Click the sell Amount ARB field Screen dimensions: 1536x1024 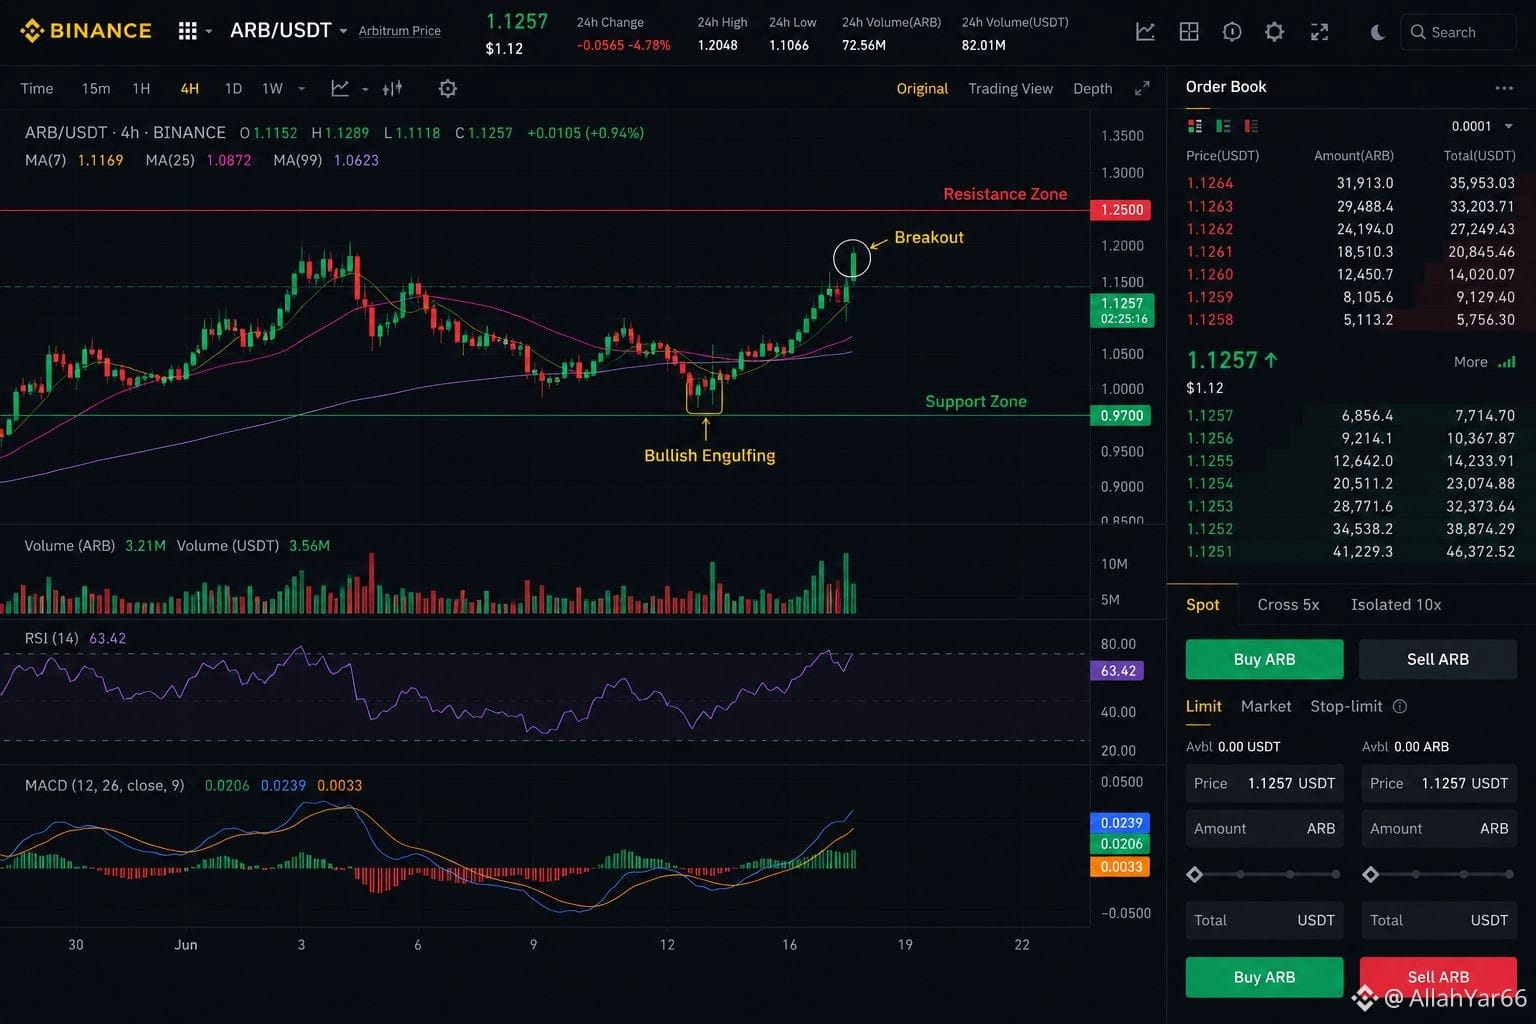tap(1438, 828)
